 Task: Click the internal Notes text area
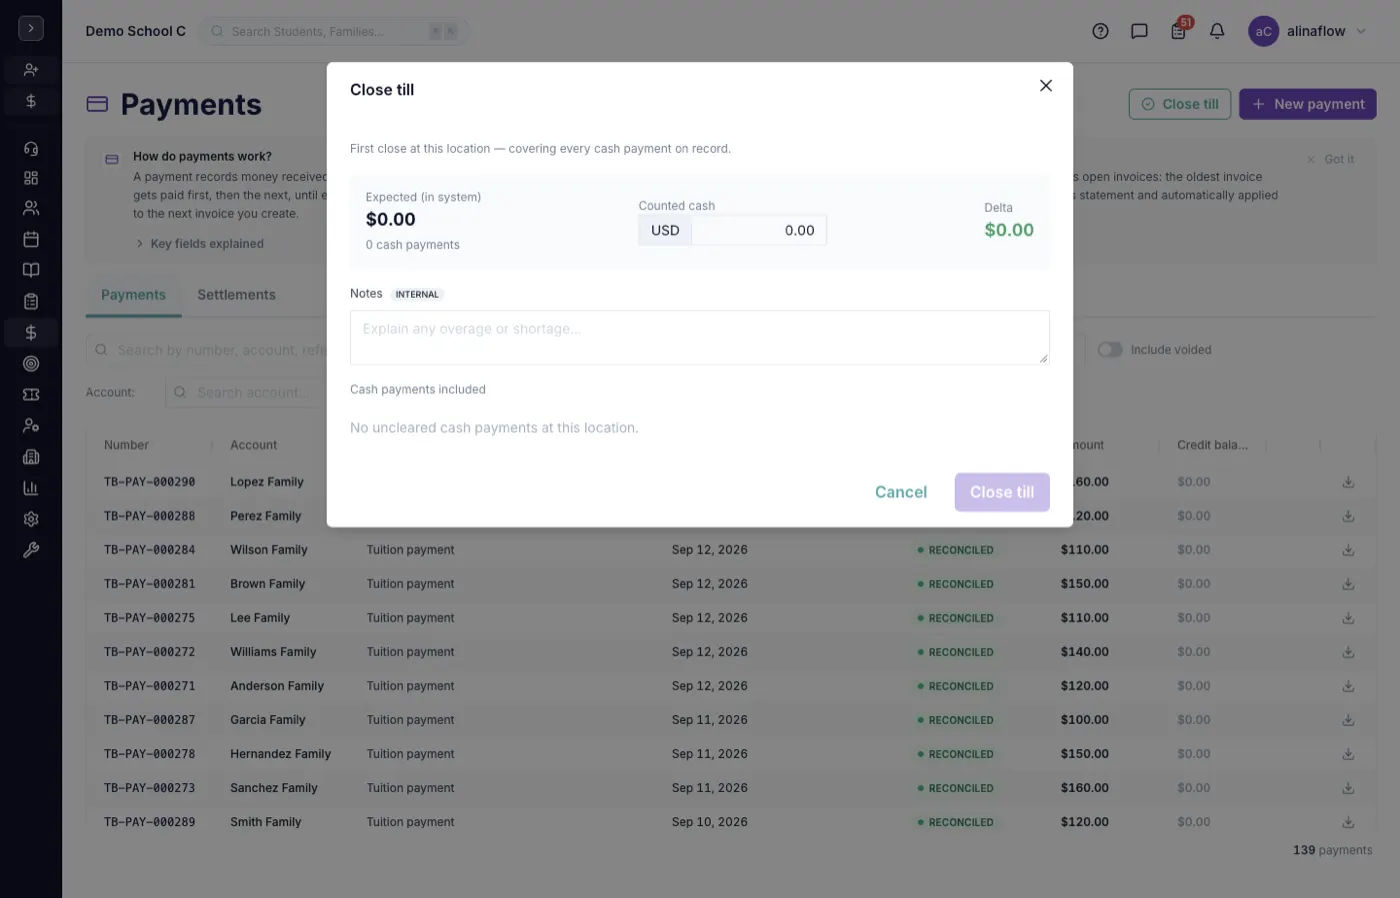click(x=699, y=337)
